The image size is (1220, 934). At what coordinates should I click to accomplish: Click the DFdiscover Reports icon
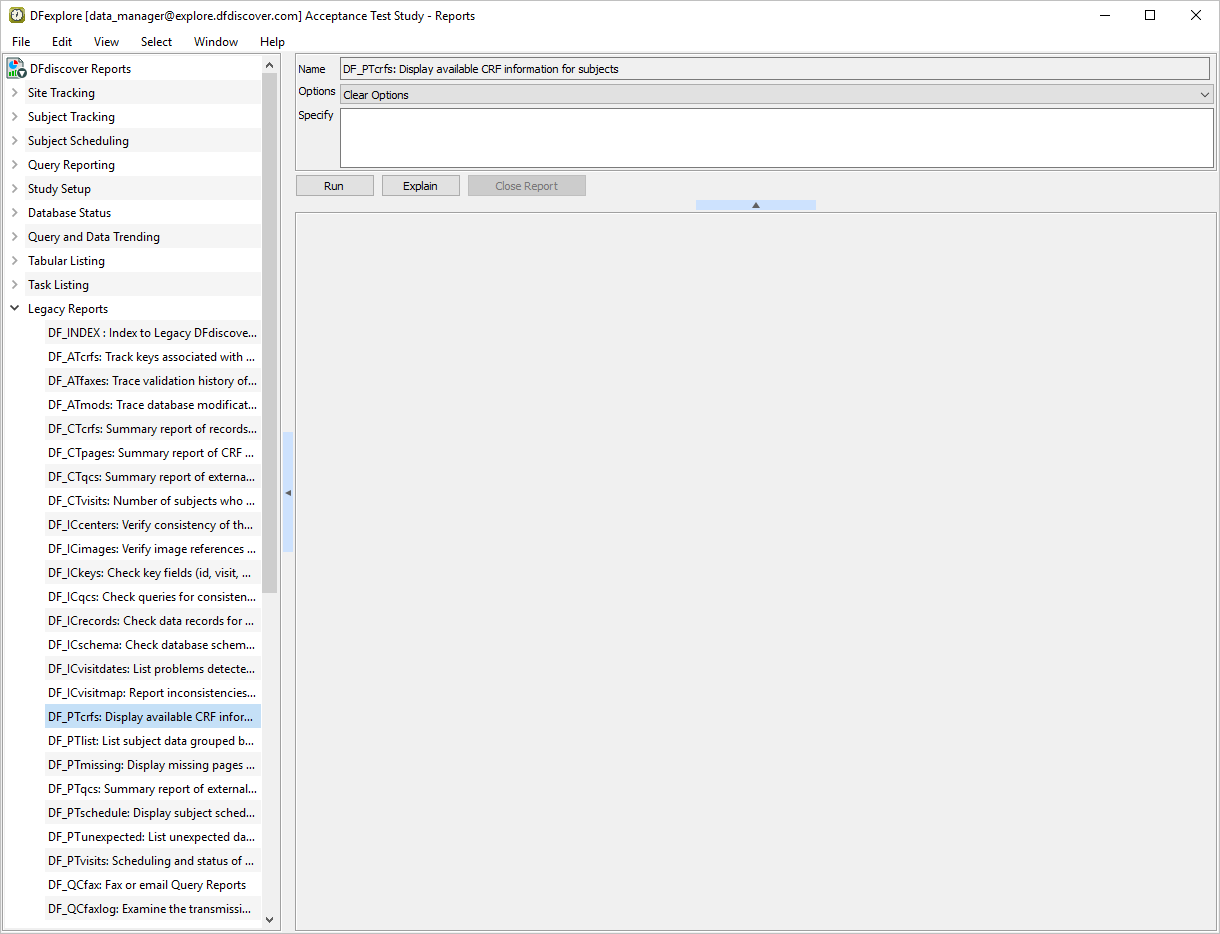(x=16, y=68)
